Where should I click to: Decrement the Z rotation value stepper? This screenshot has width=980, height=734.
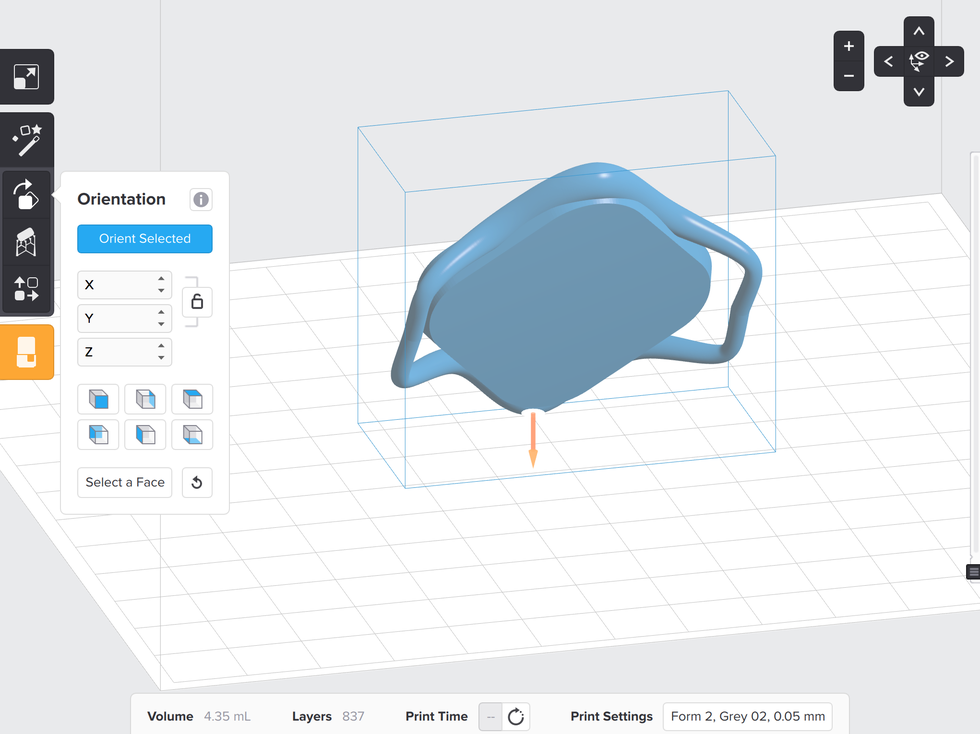[x=163, y=356]
